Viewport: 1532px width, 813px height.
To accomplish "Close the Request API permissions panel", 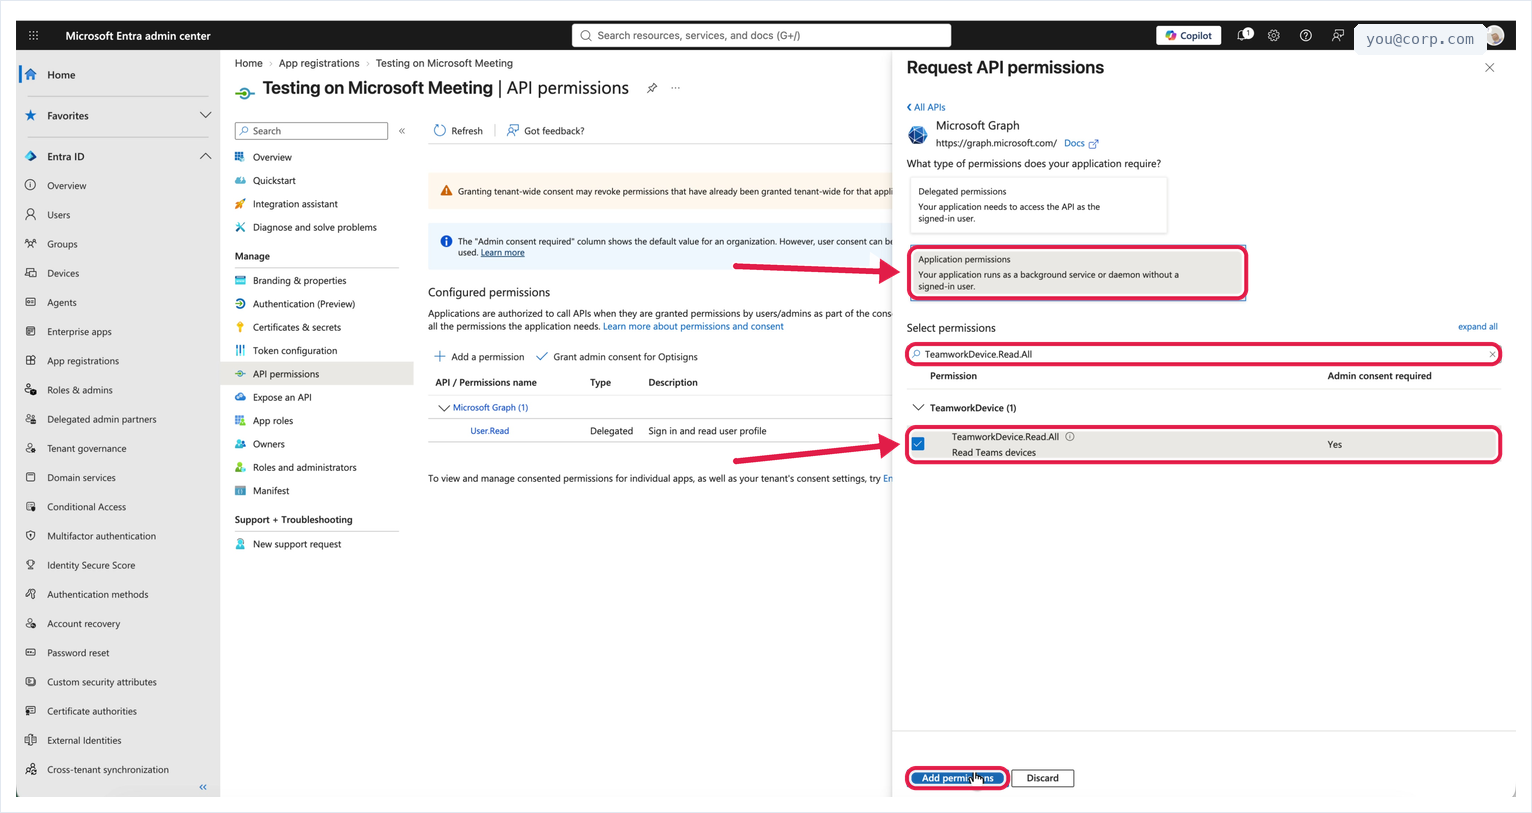I will [1490, 68].
